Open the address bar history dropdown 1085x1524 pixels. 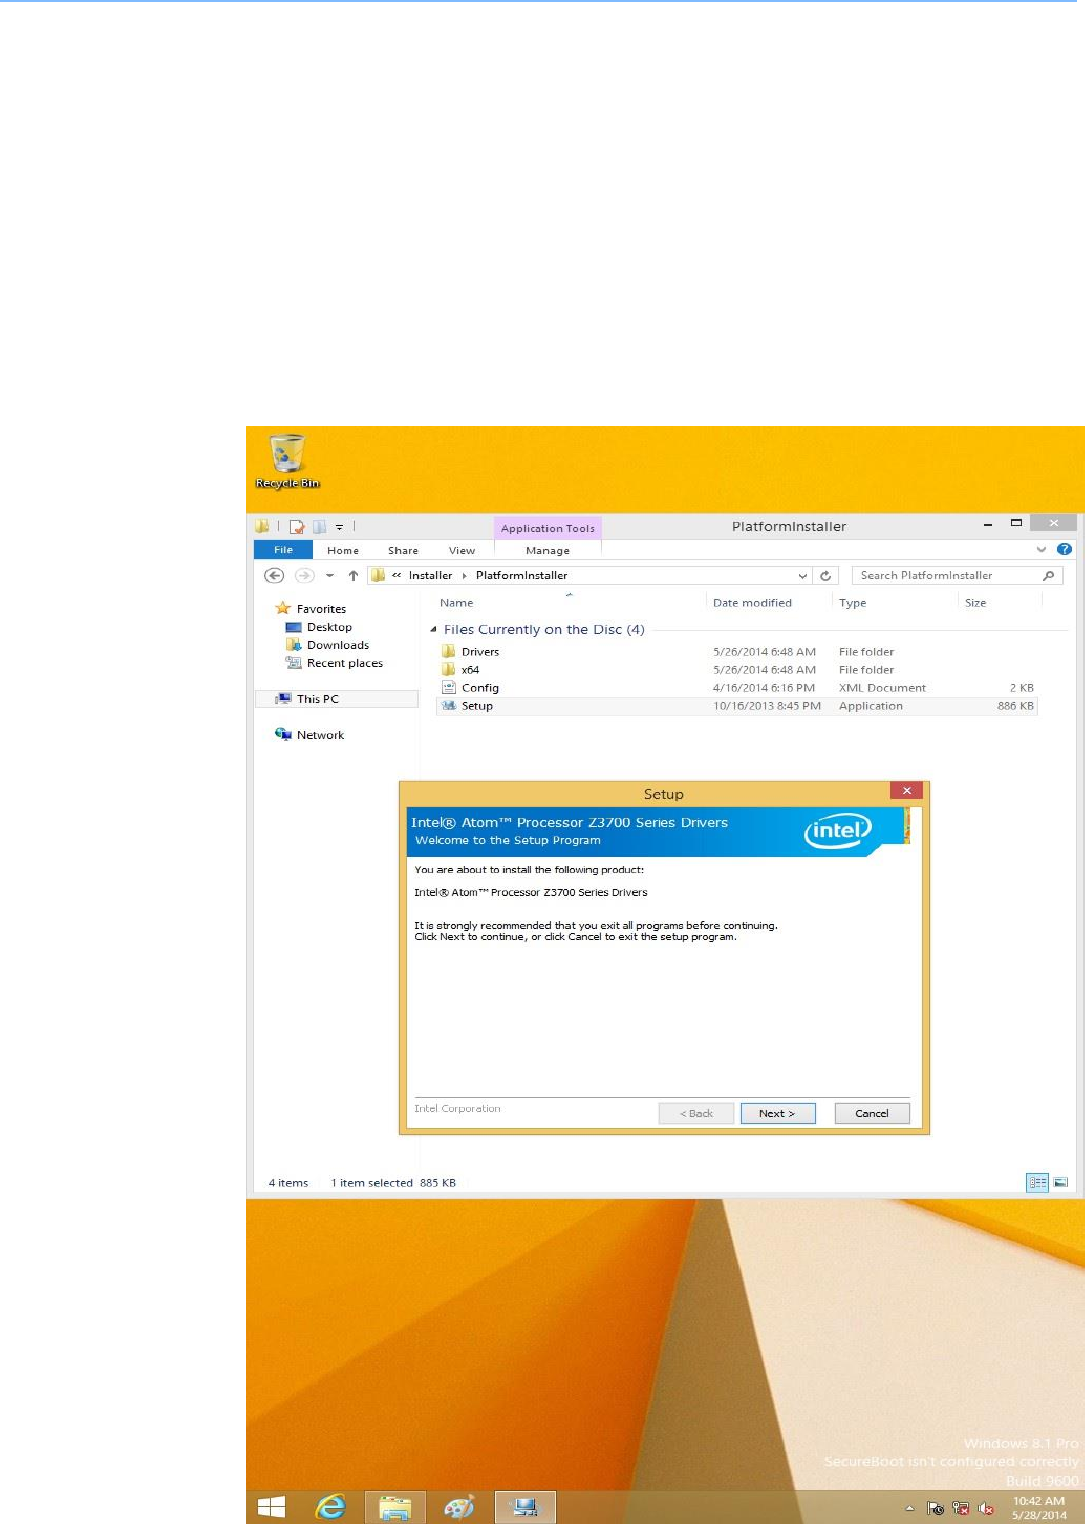point(802,576)
